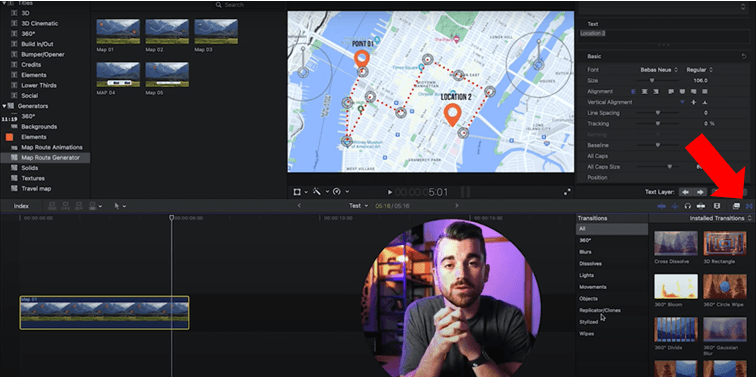This screenshot has height=378, width=756.
Task: Toggle the headphones audio skimming icon
Action: pyautogui.click(x=688, y=206)
